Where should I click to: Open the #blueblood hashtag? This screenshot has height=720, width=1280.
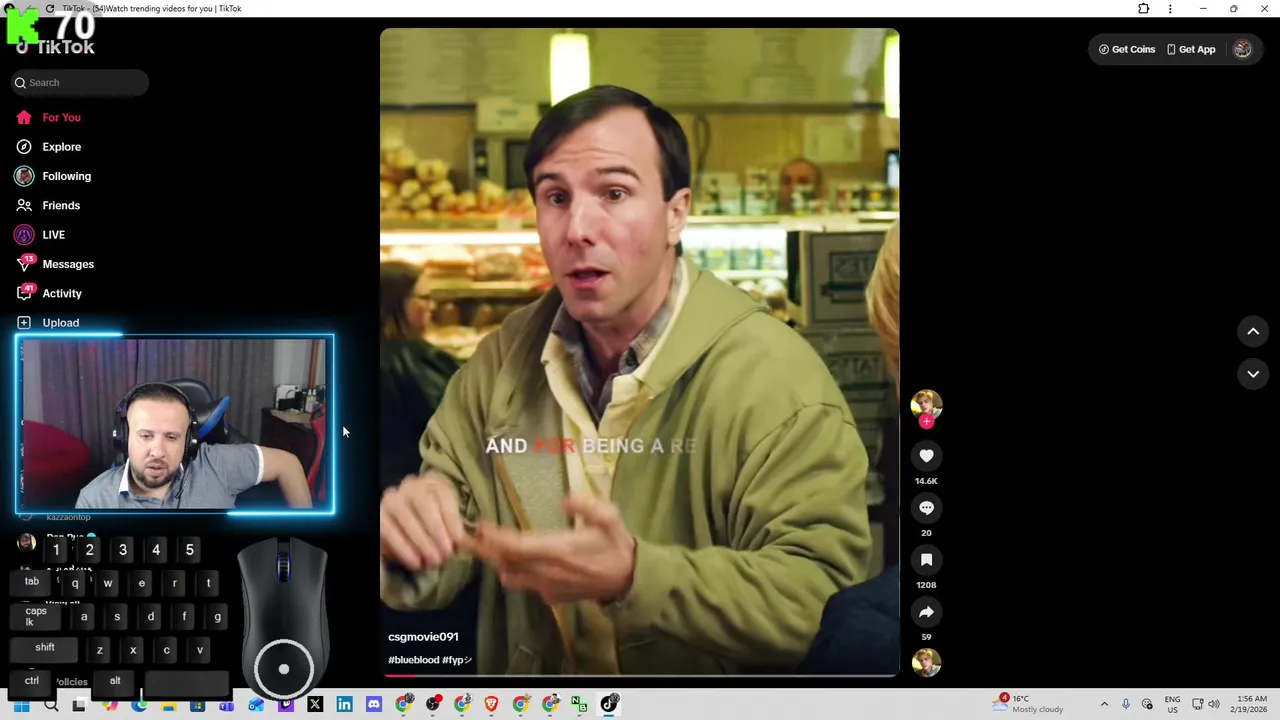tap(413, 660)
